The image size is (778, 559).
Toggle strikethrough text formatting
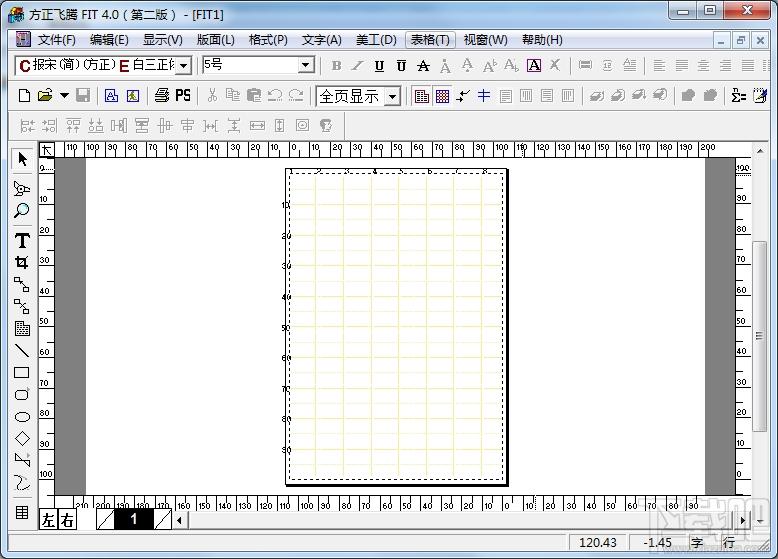click(x=423, y=65)
